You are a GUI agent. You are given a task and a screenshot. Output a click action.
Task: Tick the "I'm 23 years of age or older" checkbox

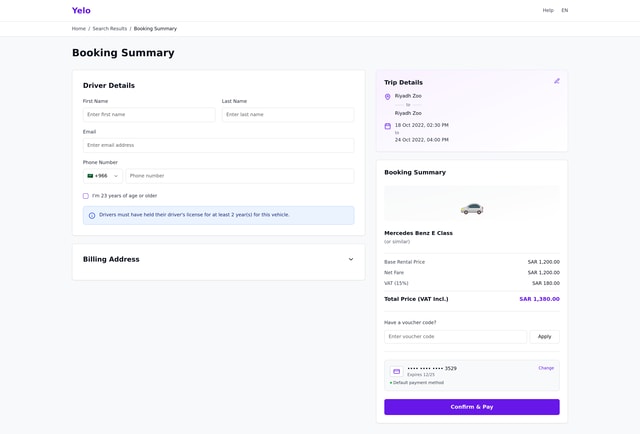tap(86, 196)
